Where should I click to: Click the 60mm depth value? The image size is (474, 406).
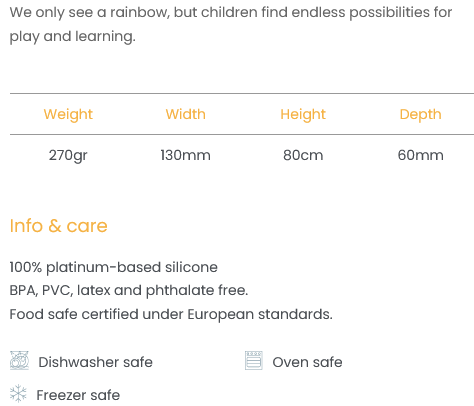(x=420, y=155)
